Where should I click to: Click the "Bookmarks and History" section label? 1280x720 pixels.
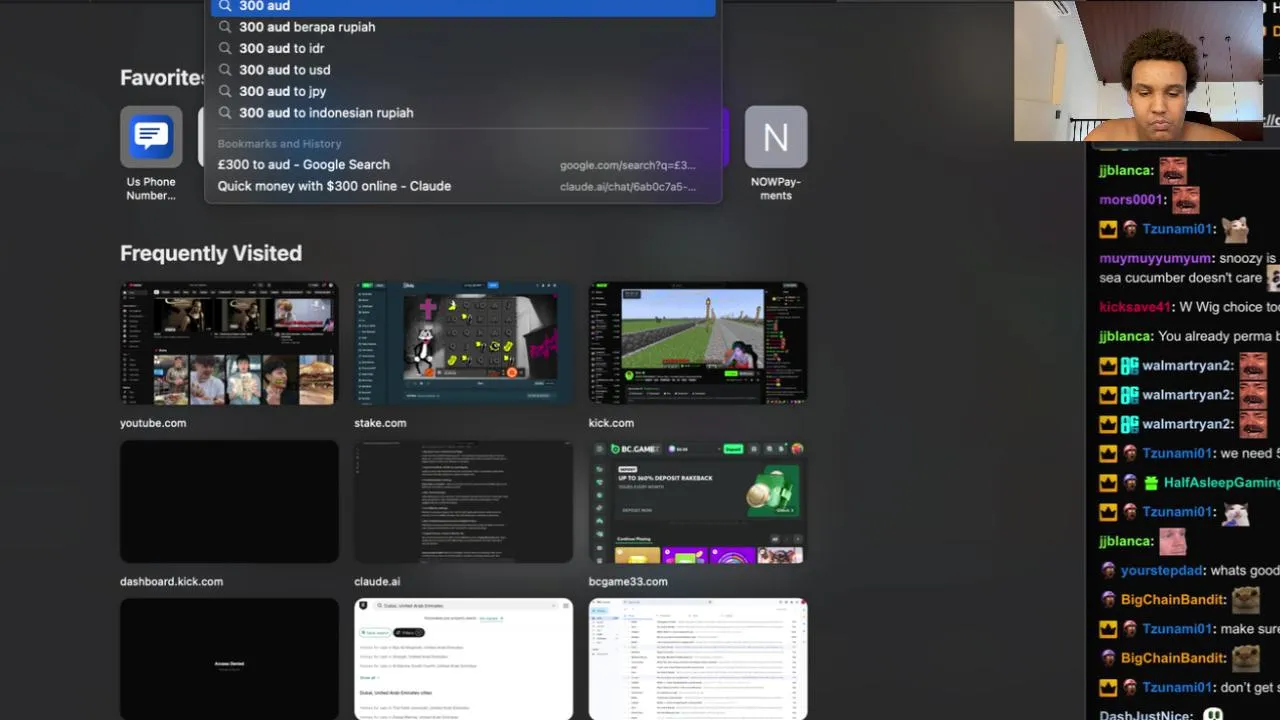coord(279,144)
